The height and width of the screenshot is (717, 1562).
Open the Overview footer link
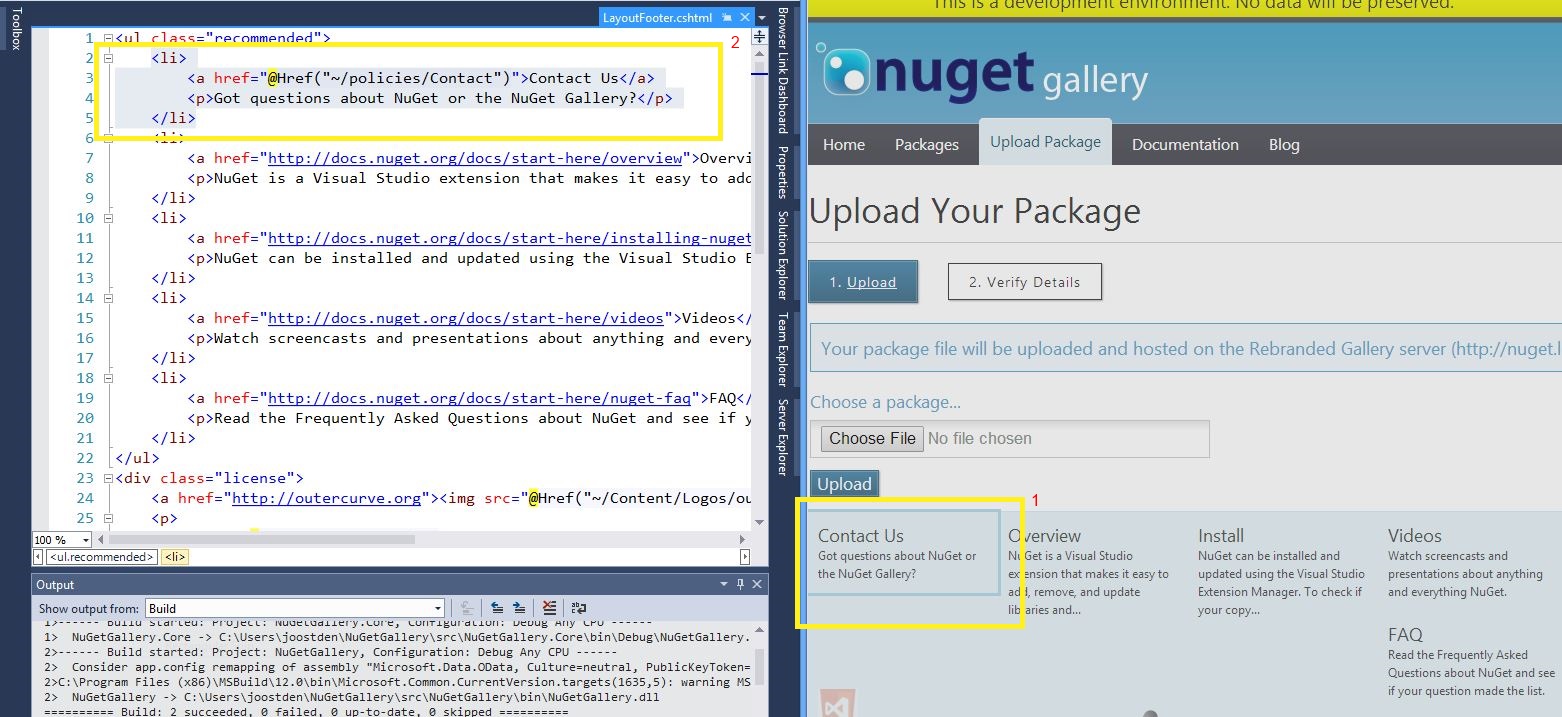point(1045,536)
